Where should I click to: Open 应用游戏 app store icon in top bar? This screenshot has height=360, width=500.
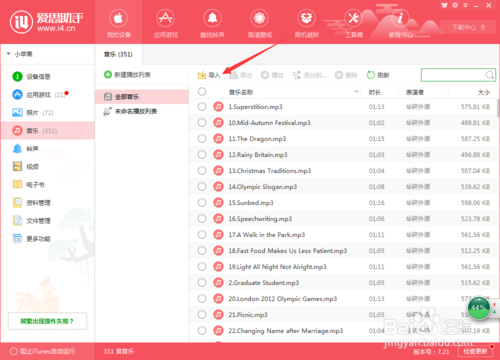coord(165,19)
